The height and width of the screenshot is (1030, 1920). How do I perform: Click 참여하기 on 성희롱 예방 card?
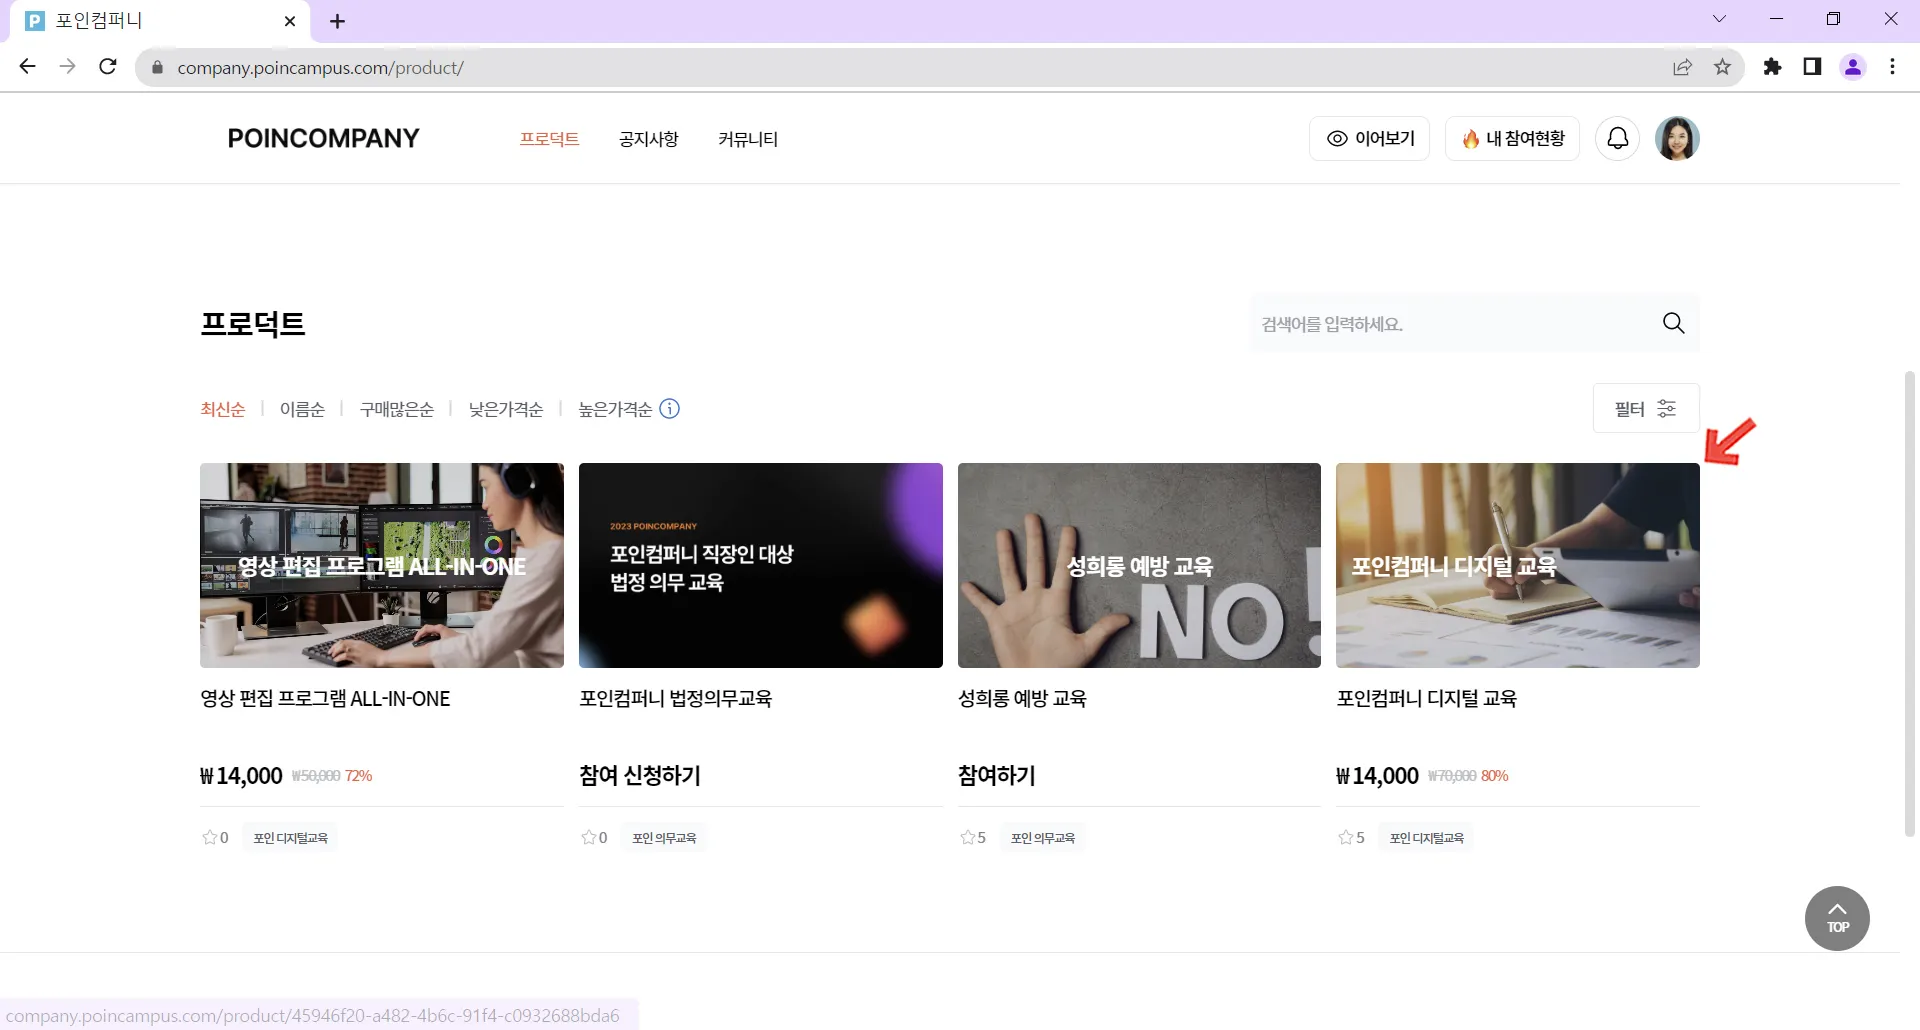point(997,775)
